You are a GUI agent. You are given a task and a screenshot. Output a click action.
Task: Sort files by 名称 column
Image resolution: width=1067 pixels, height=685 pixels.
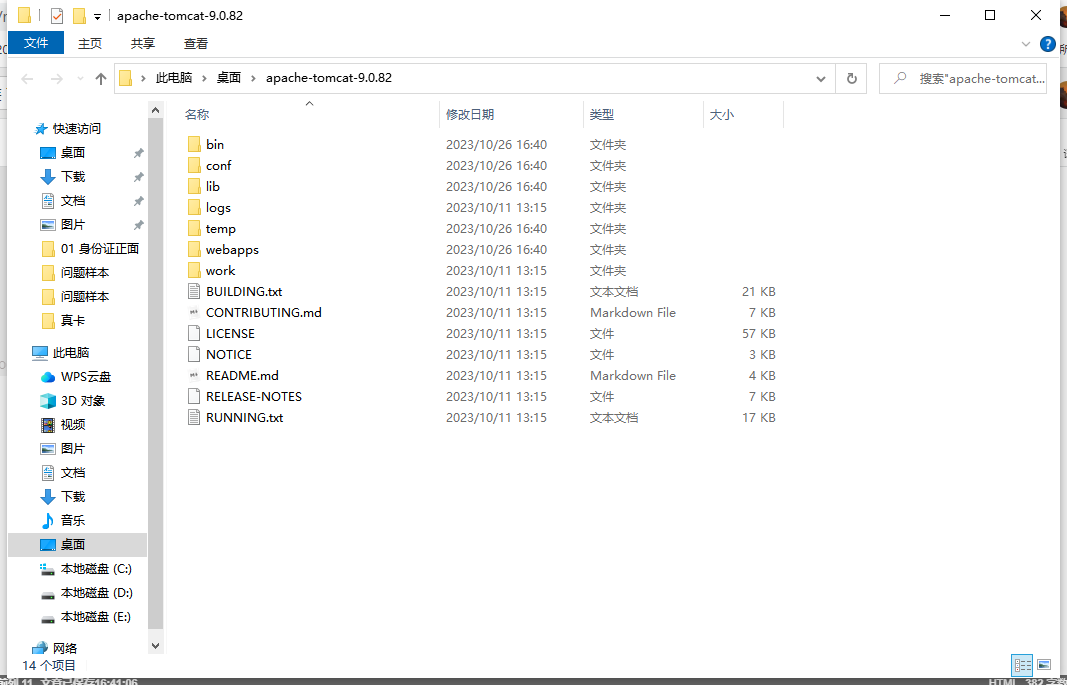click(x=197, y=115)
